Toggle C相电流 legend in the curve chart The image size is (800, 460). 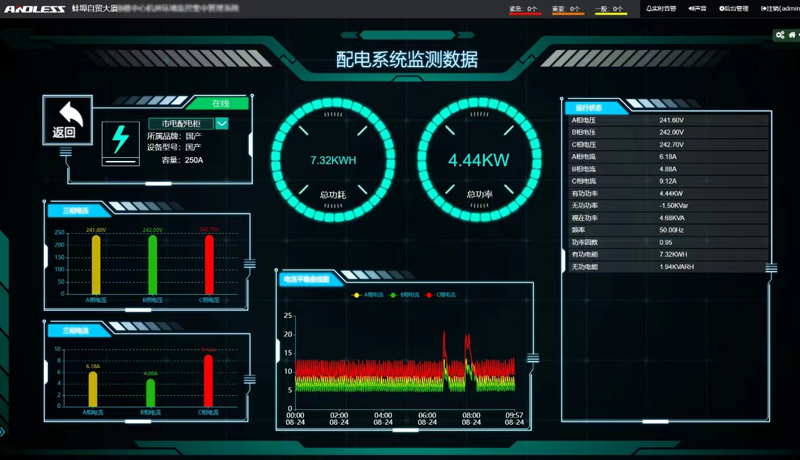(x=441, y=295)
